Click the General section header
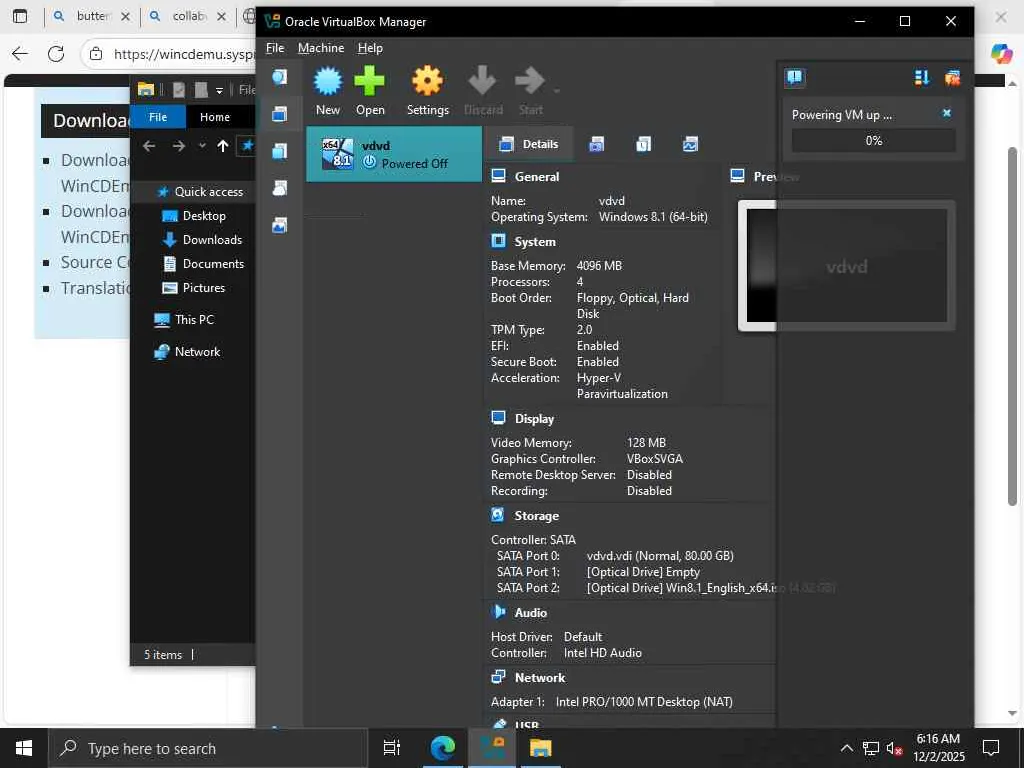This screenshot has width=1024, height=768. pyautogui.click(x=536, y=176)
